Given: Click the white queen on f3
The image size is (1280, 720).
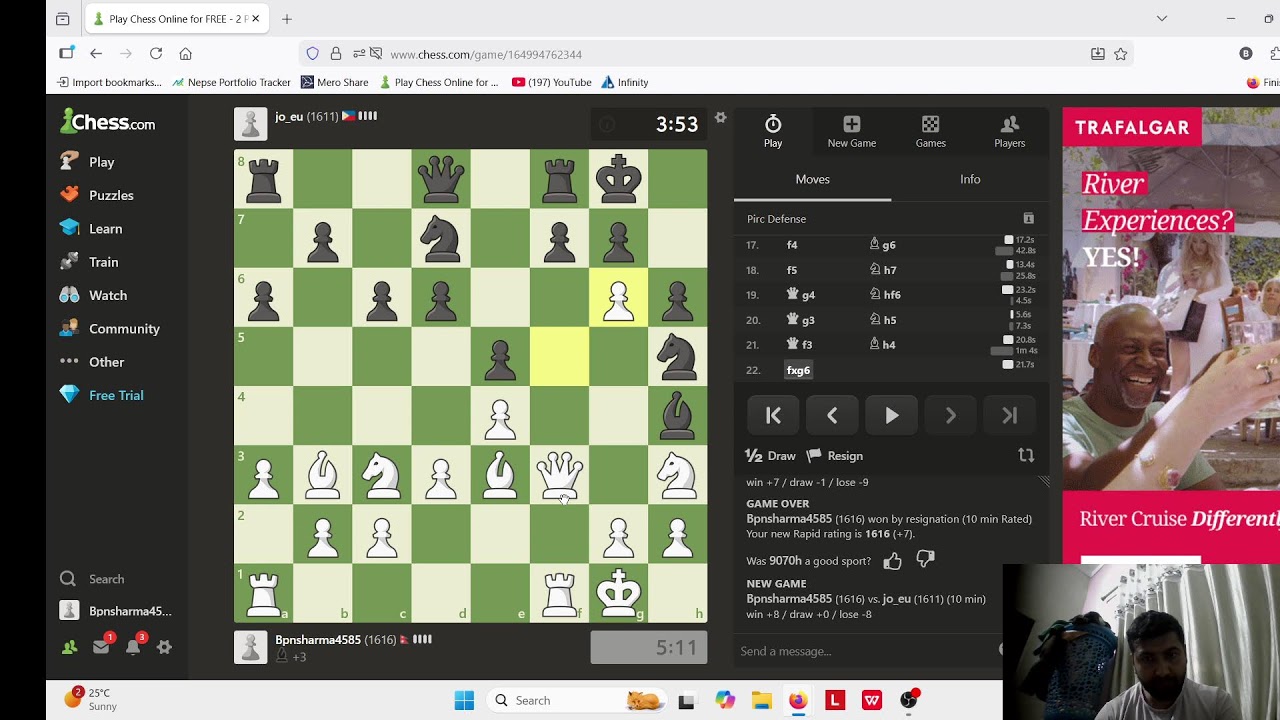Looking at the screenshot, I should pyautogui.click(x=559, y=474).
